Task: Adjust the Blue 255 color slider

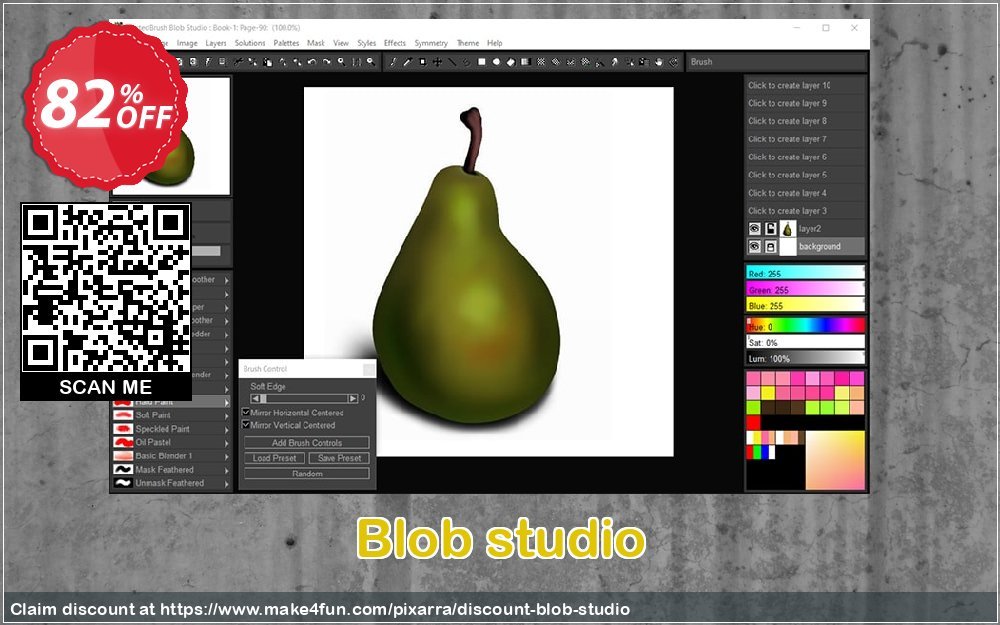Action: (x=805, y=305)
